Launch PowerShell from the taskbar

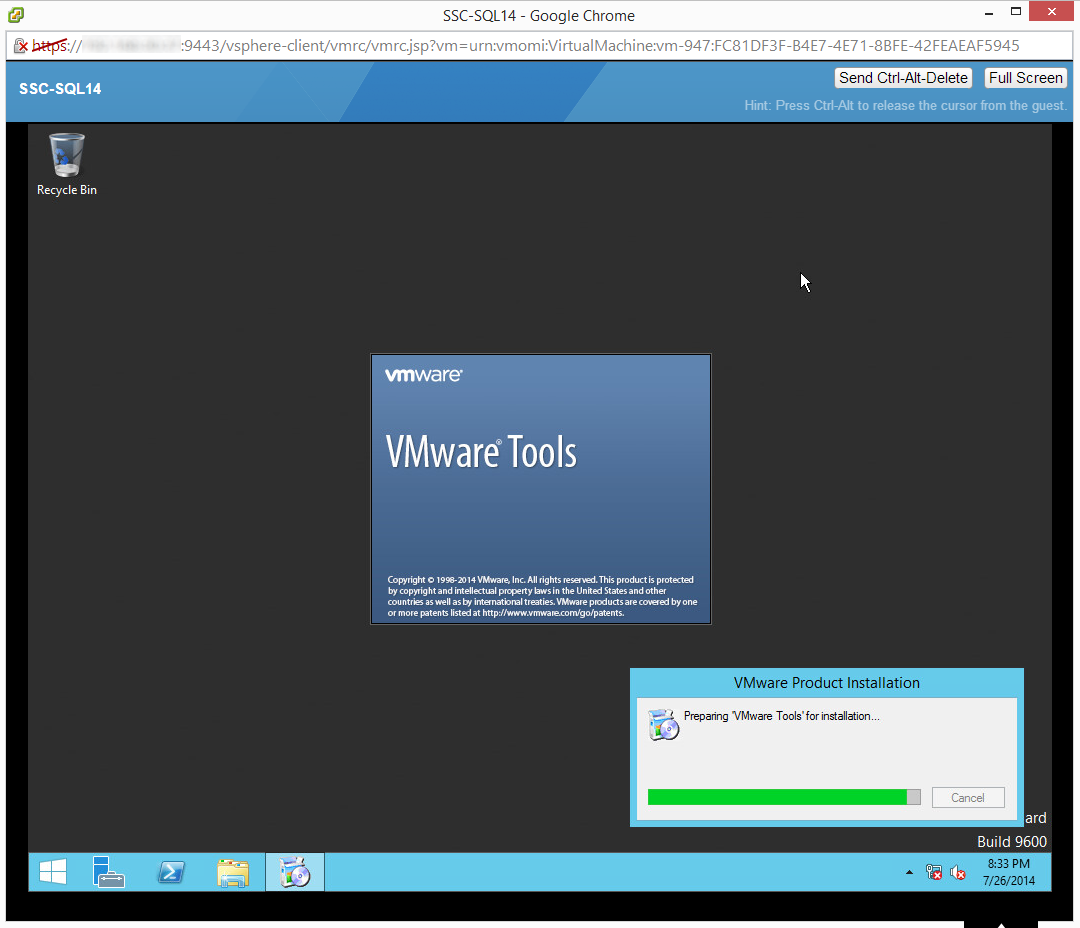171,872
